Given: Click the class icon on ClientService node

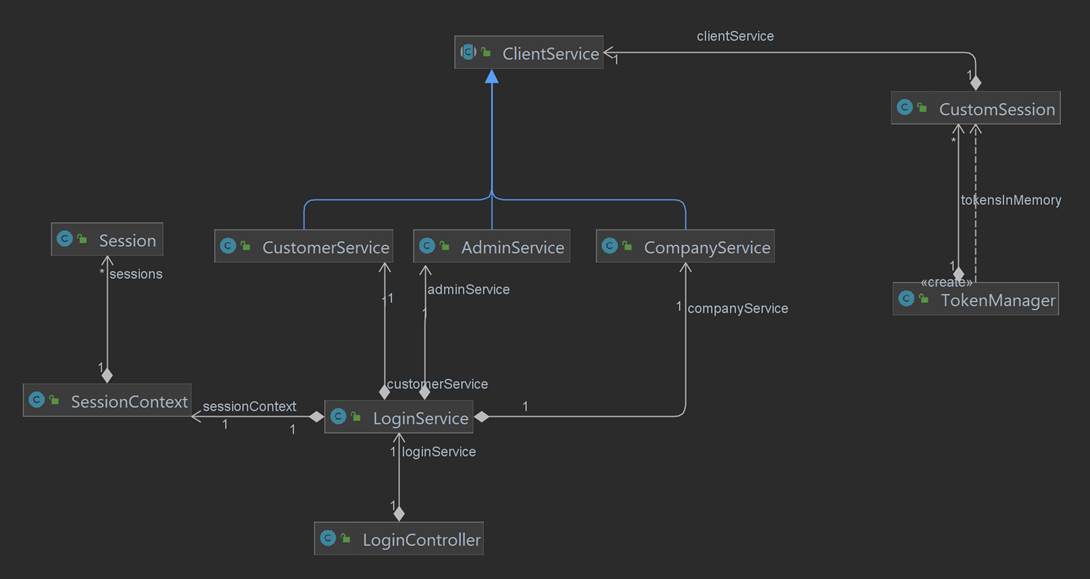Looking at the screenshot, I should [468, 52].
